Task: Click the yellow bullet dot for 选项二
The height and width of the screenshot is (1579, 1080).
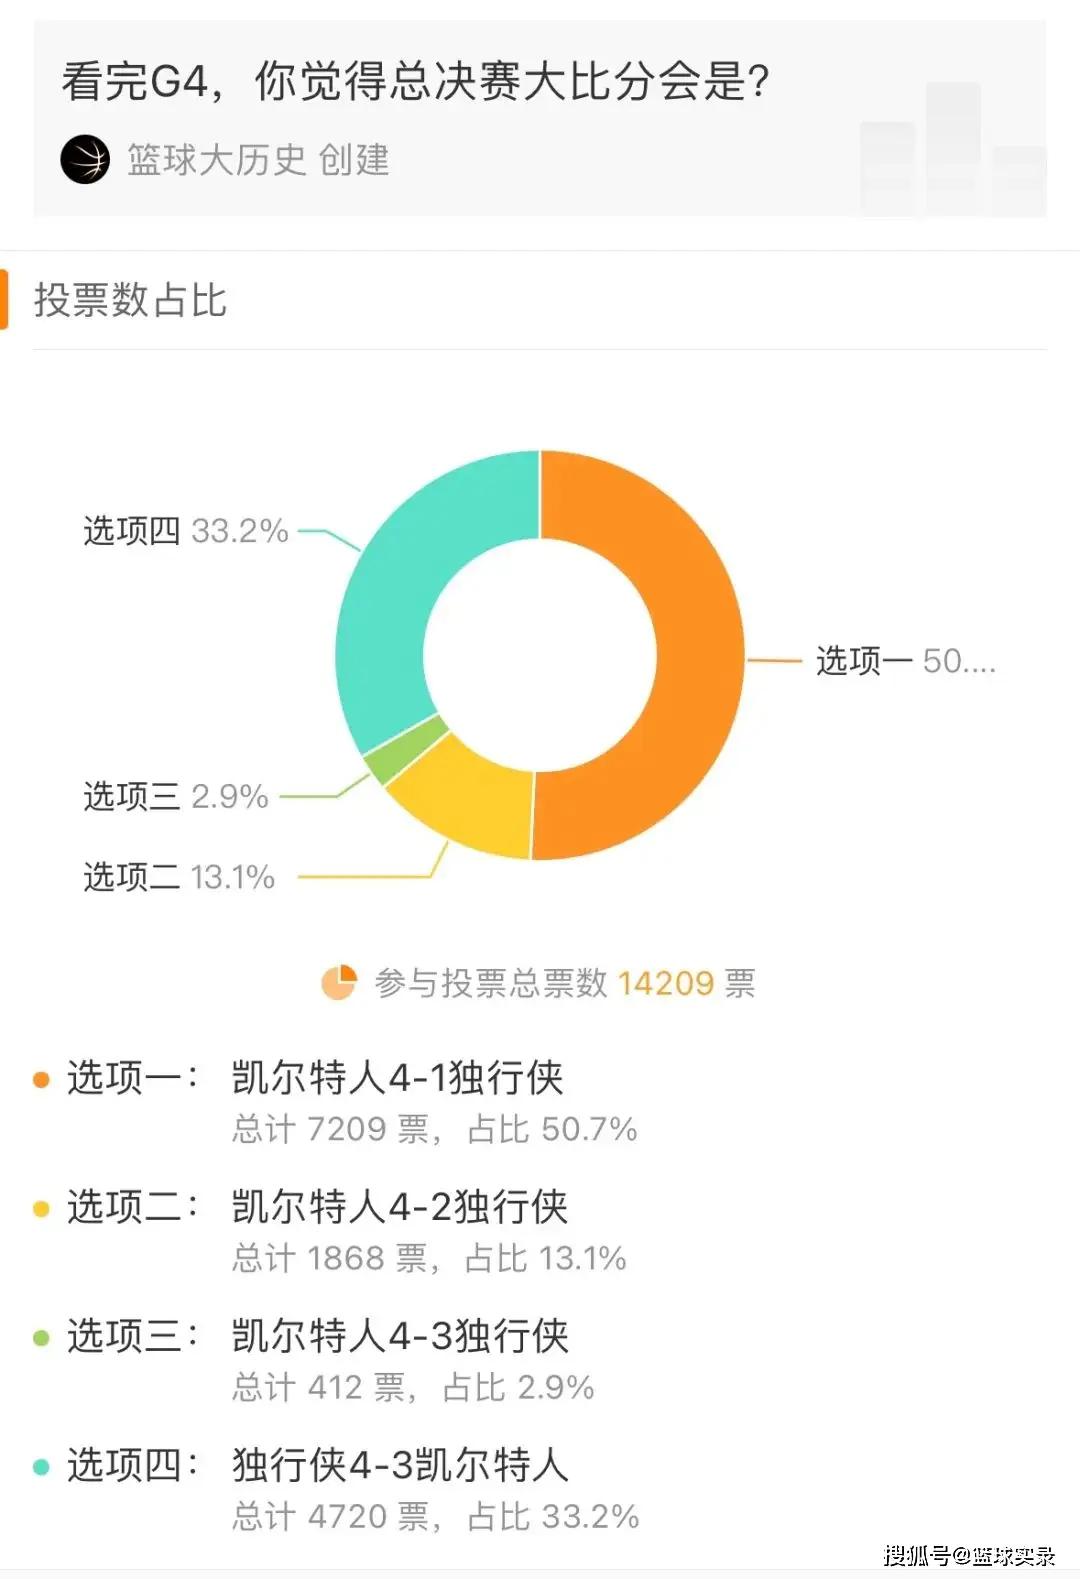Action: 41,1209
